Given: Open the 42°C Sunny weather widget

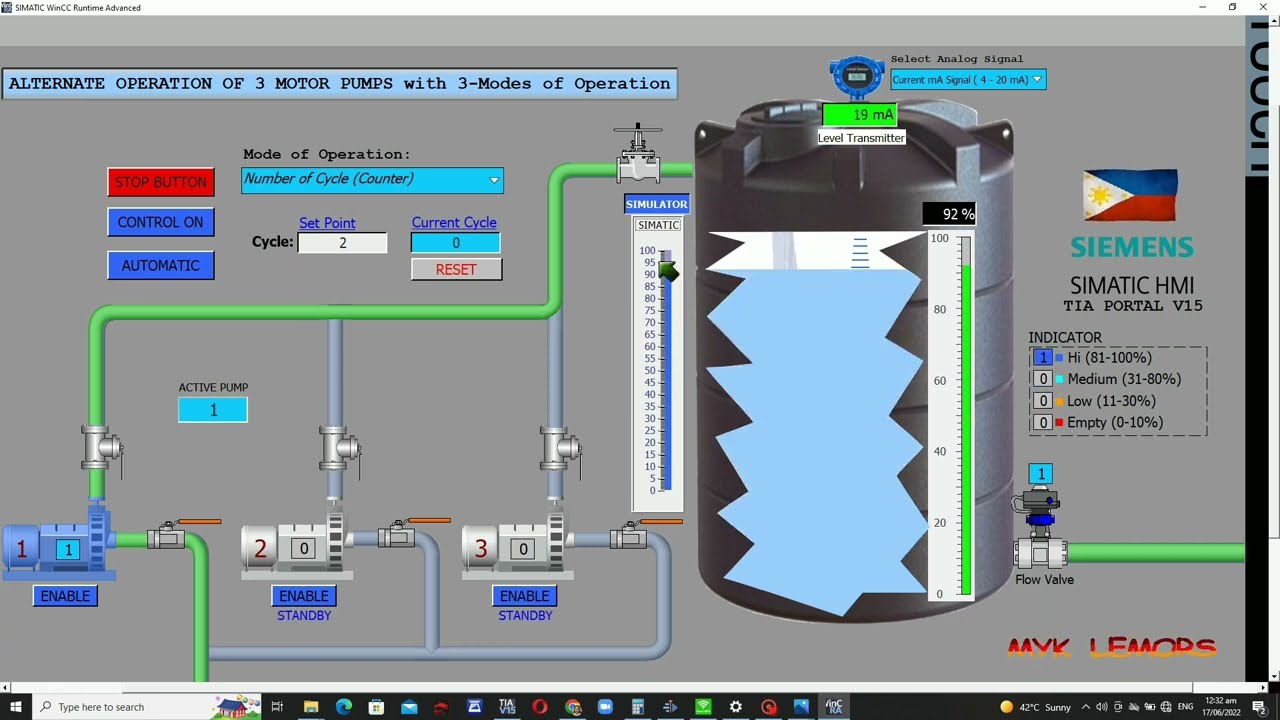Looking at the screenshot, I should (1035, 707).
